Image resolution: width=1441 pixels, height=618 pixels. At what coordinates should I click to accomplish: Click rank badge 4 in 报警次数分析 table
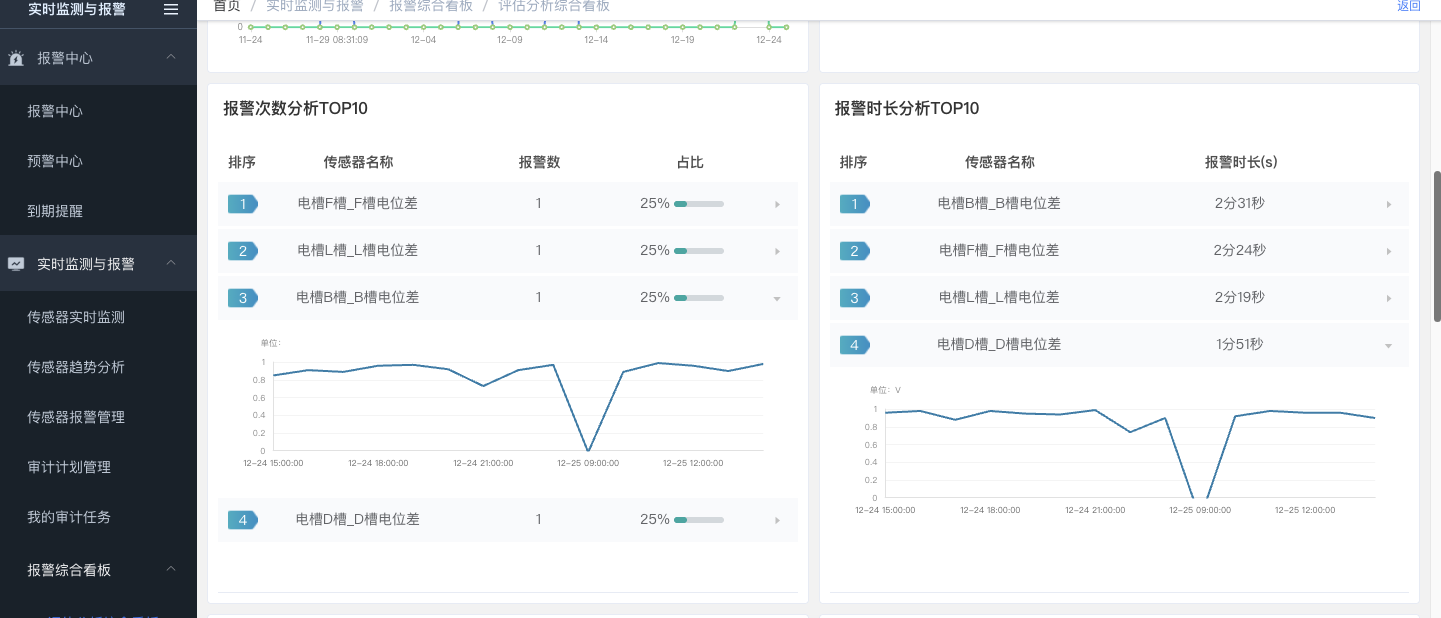coord(243,520)
